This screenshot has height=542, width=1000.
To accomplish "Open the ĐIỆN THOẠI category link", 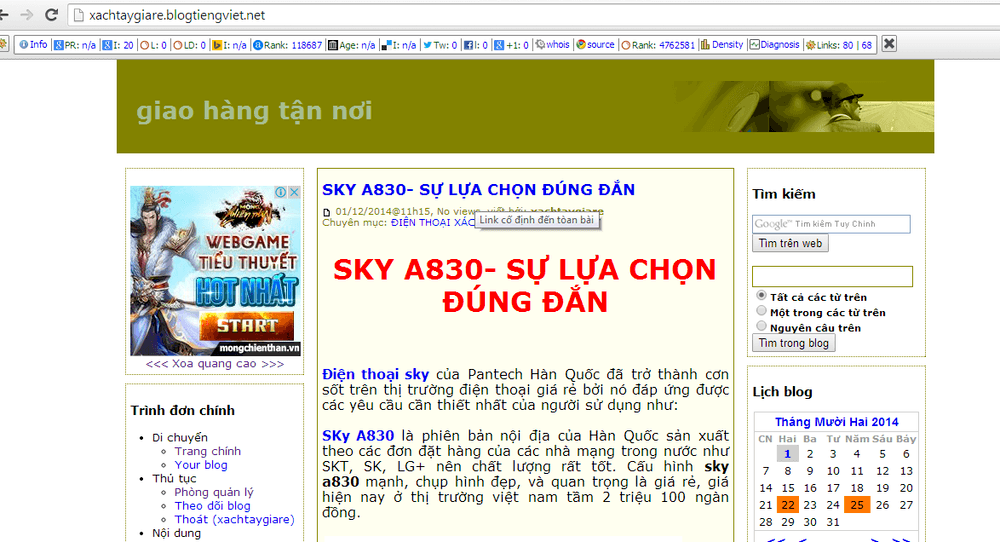I will pyautogui.click(x=432, y=223).
